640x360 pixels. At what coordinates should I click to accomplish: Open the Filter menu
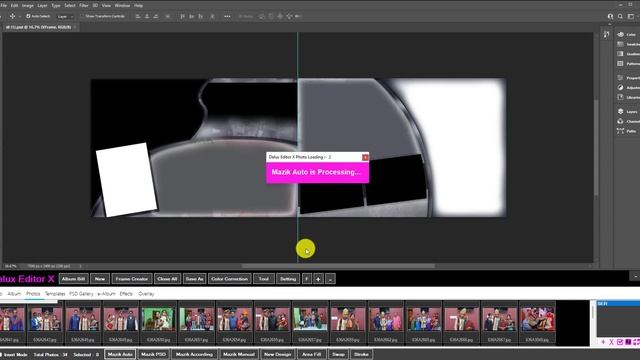pyautogui.click(x=84, y=6)
